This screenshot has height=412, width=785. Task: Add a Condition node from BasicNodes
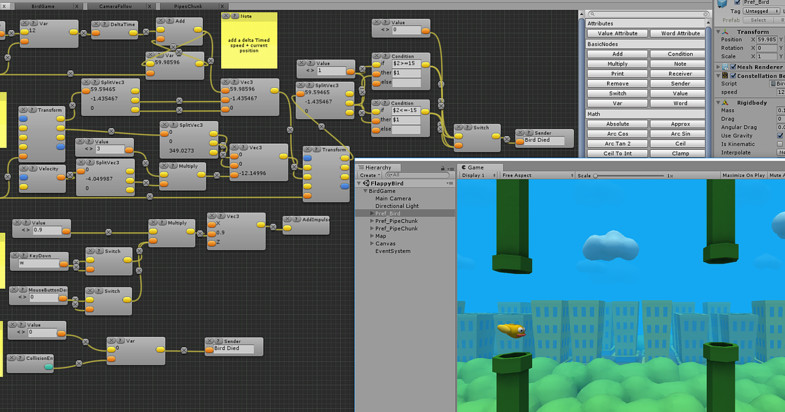(680, 54)
